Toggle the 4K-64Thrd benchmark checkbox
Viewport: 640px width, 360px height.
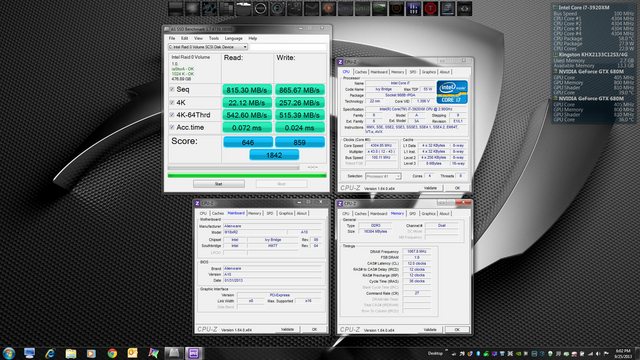(172, 115)
